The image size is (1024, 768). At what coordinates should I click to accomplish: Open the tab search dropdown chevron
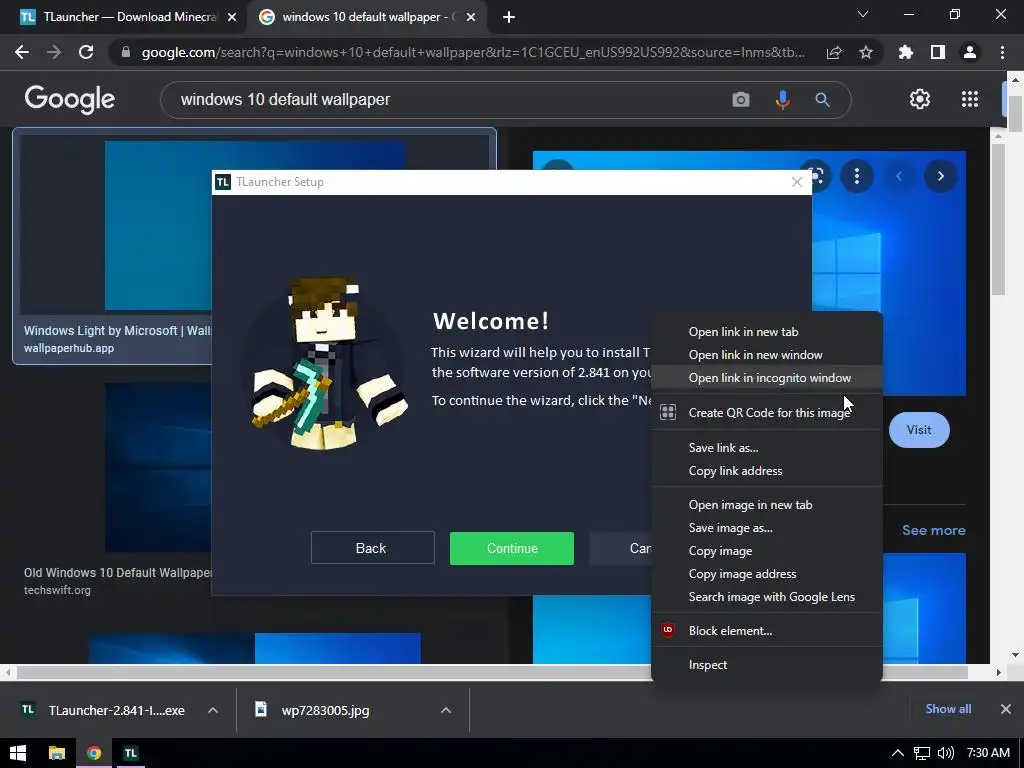click(863, 14)
